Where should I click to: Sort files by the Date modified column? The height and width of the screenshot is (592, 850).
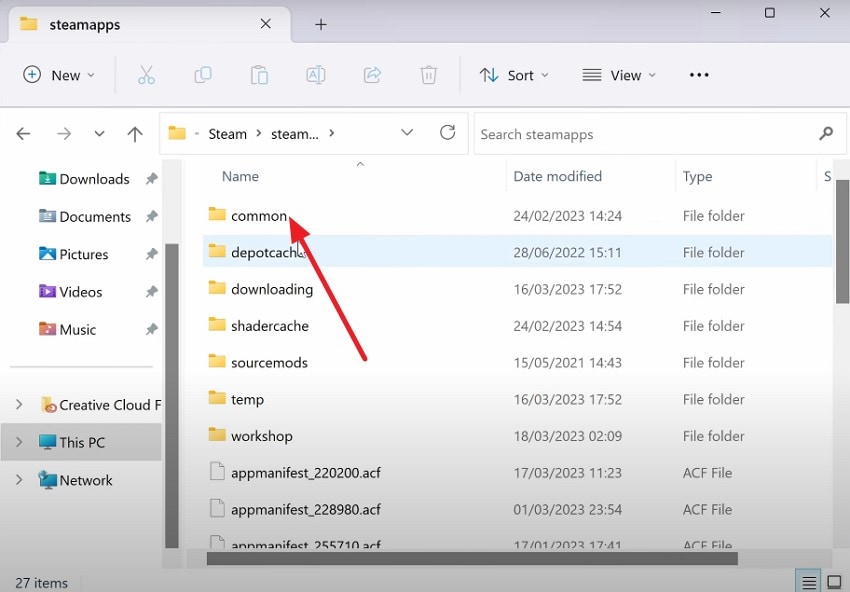(x=557, y=176)
